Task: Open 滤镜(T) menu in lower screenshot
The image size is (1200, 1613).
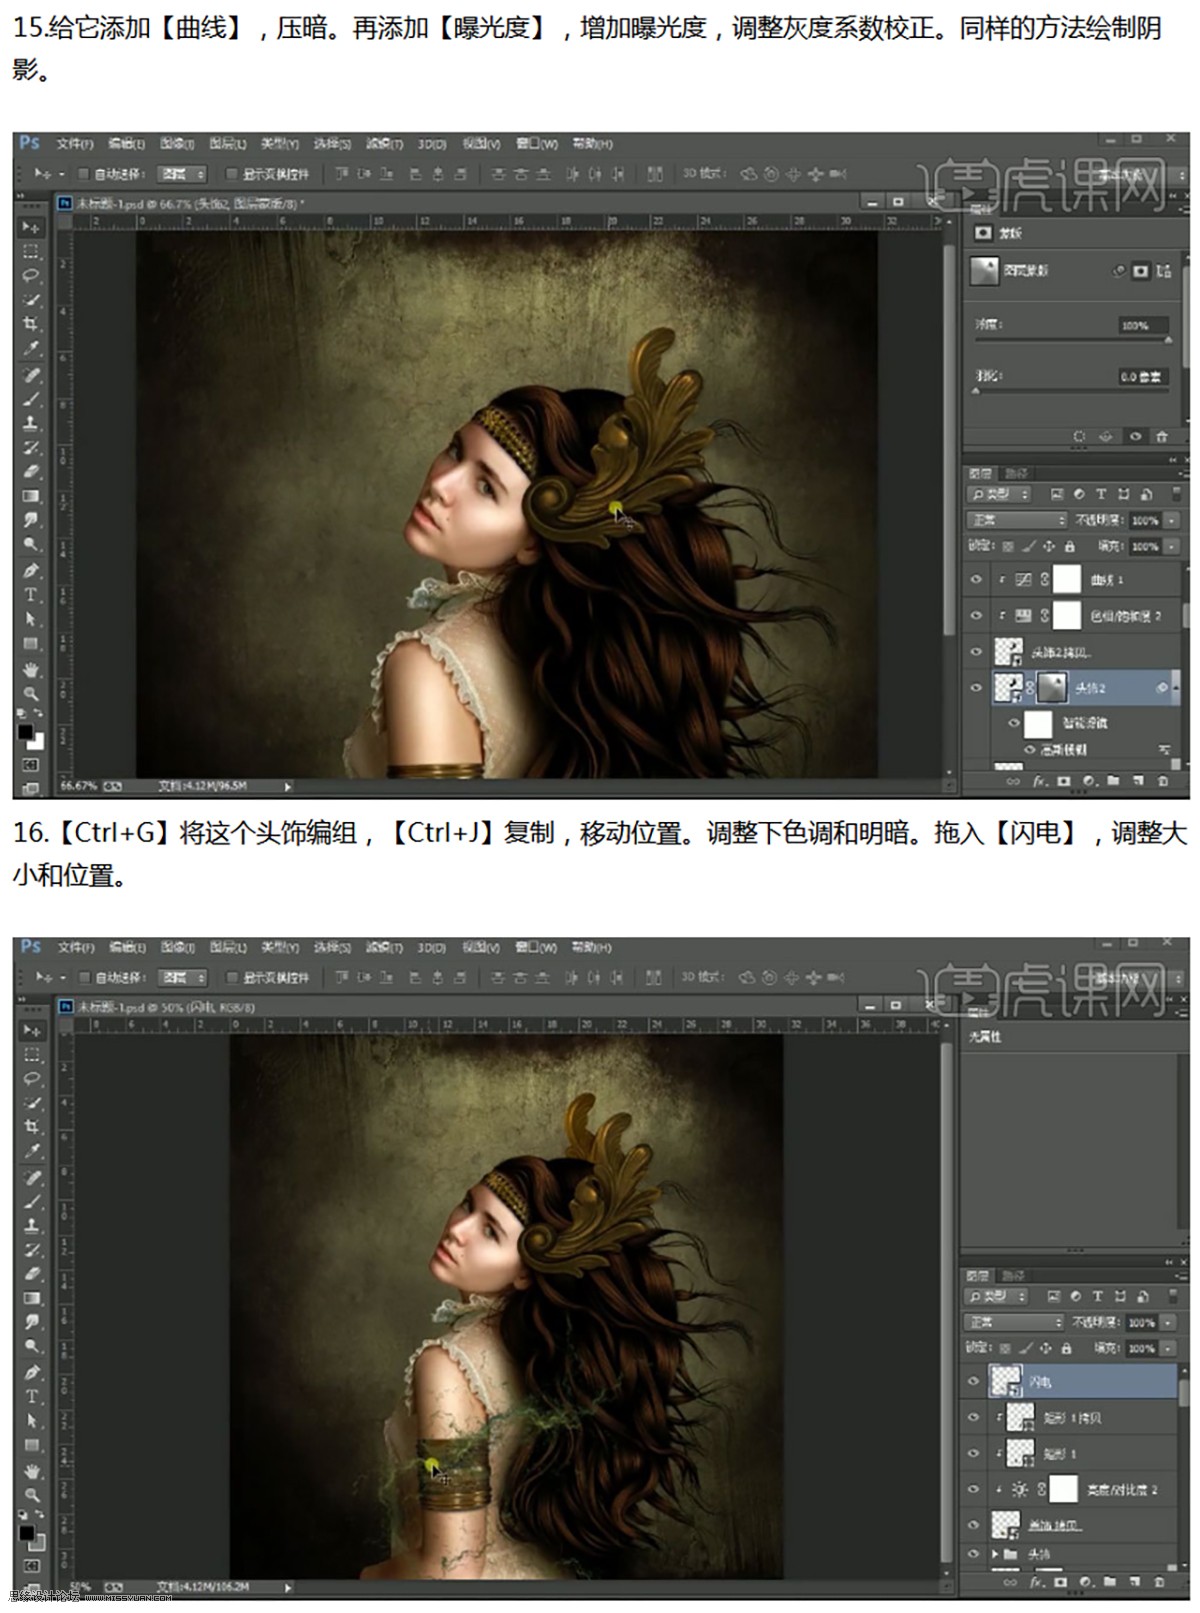Action: click(x=384, y=947)
